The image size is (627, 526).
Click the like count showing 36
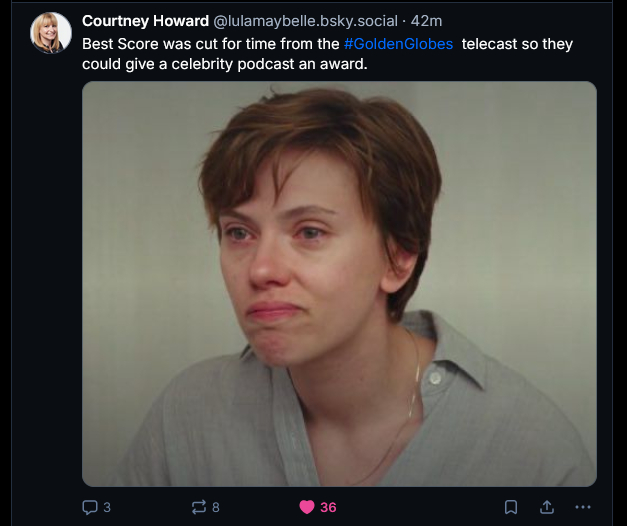point(328,507)
